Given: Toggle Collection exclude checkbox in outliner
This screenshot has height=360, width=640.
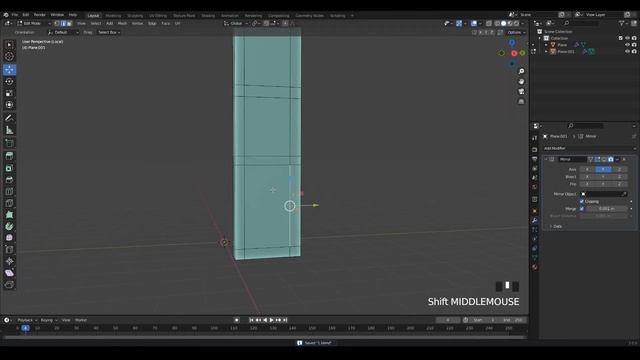Looking at the screenshot, I should [x=620, y=38].
